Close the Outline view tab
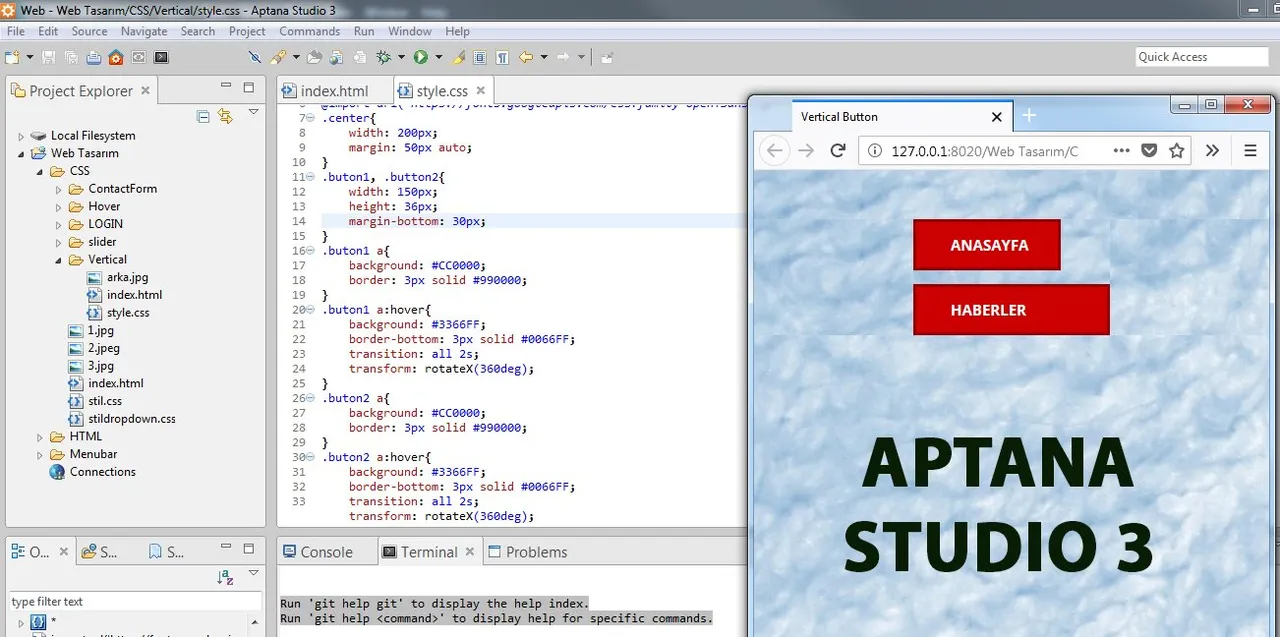The image size is (1280, 637). (63, 551)
